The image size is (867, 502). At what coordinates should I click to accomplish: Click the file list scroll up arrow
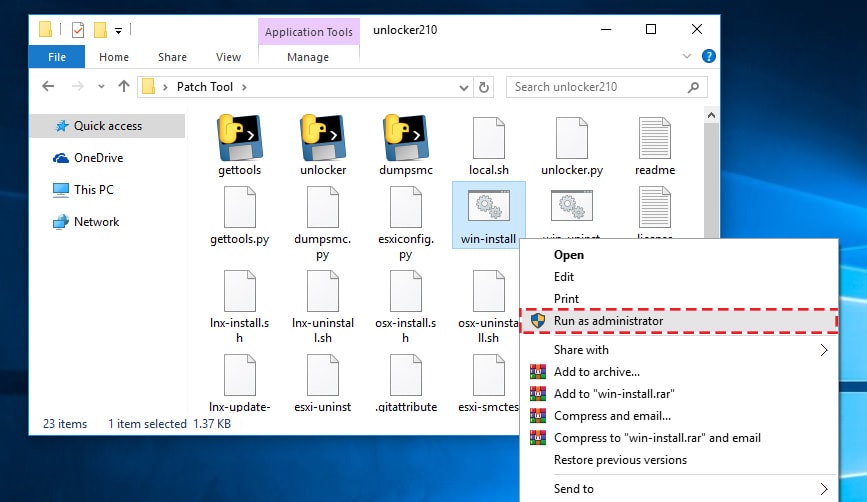(x=711, y=116)
